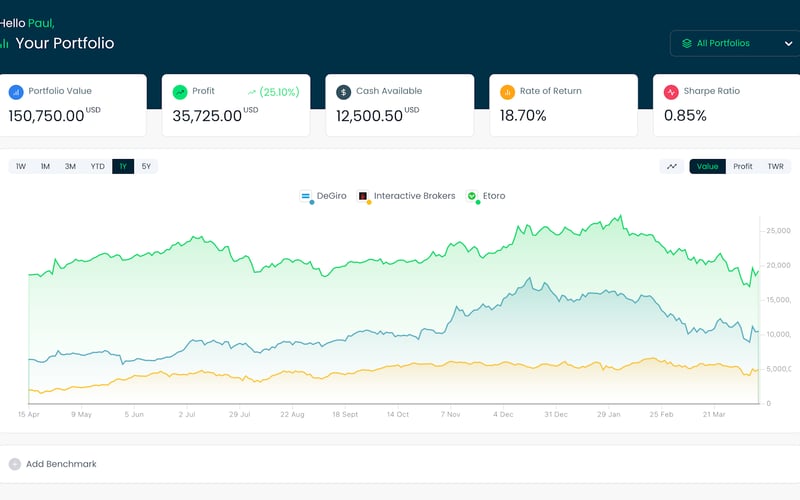800x500 pixels.
Task: Open the All Portfolios dropdown
Action: click(x=735, y=43)
